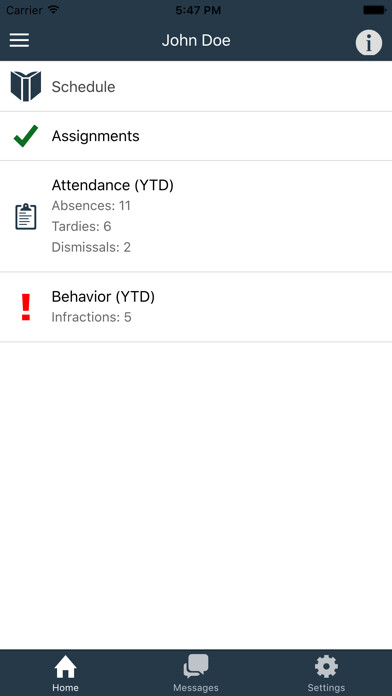This screenshot has height=696, width=392.
Task: Open the Schedule row
Action: 196,87
